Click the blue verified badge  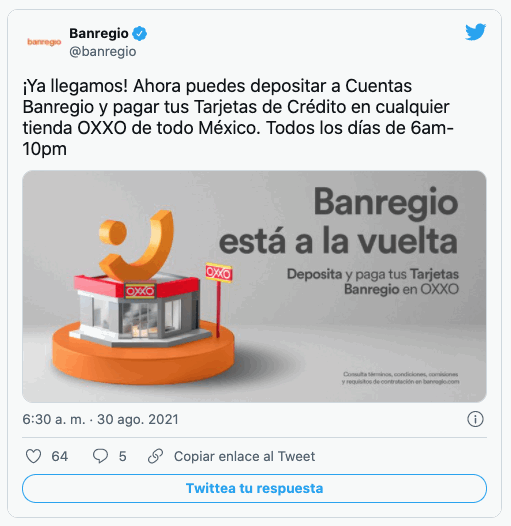point(140,34)
